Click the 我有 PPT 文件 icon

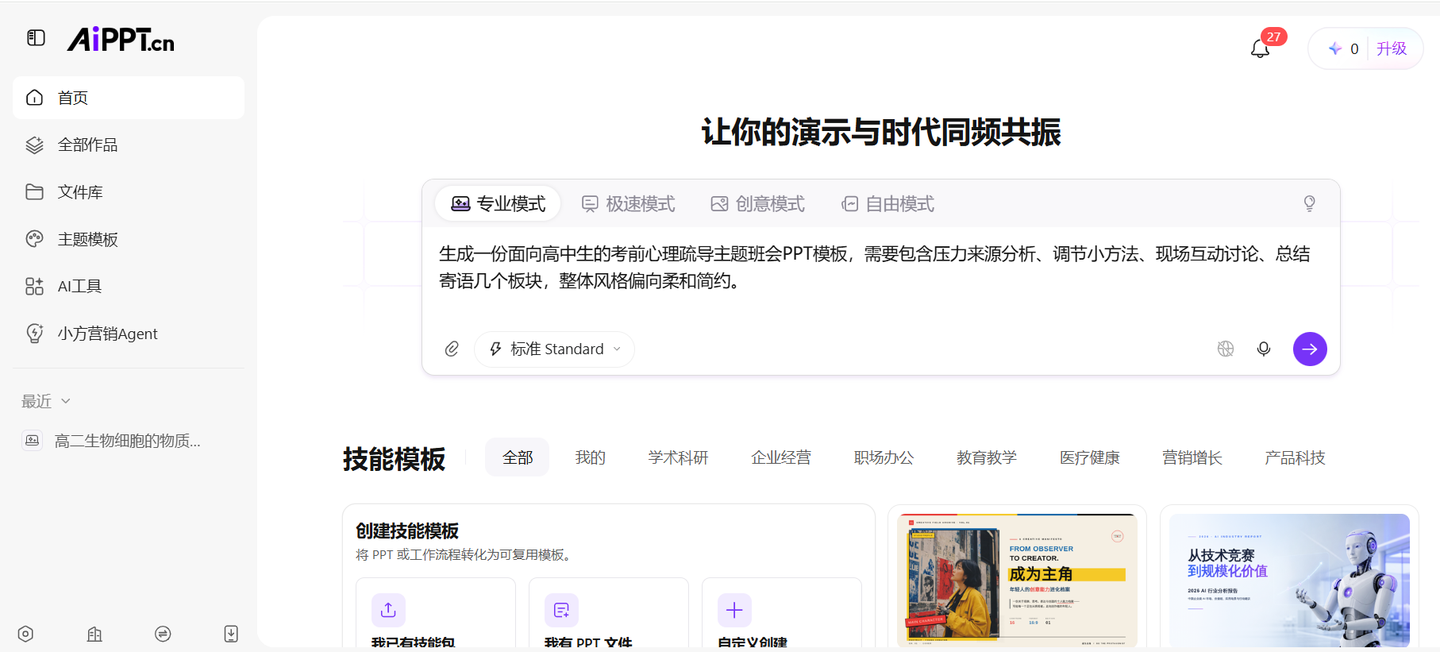561,610
